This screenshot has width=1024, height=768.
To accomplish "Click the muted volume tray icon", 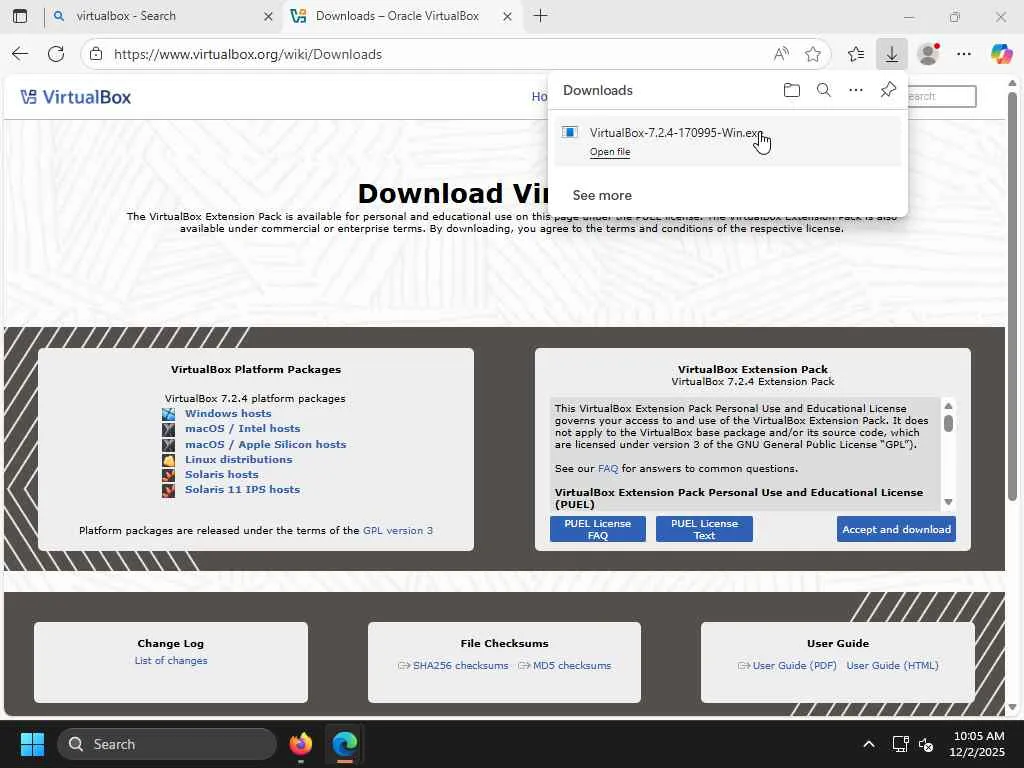I will (x=925, y=744).
